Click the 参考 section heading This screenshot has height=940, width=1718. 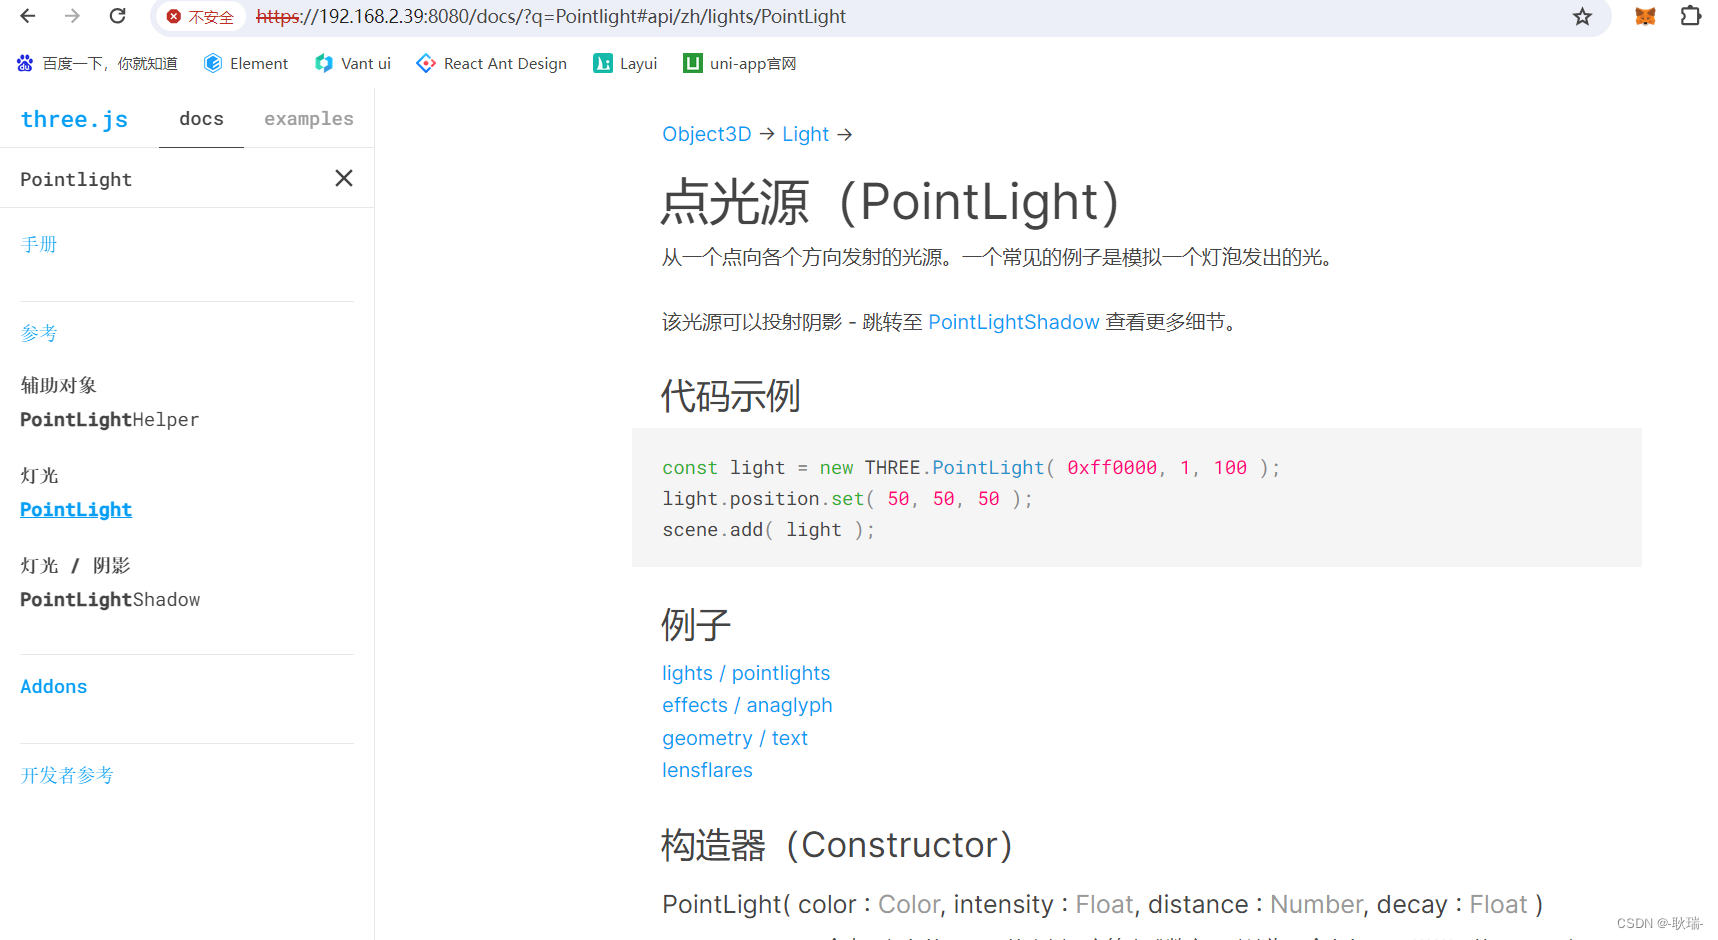(x=39, y=333)
